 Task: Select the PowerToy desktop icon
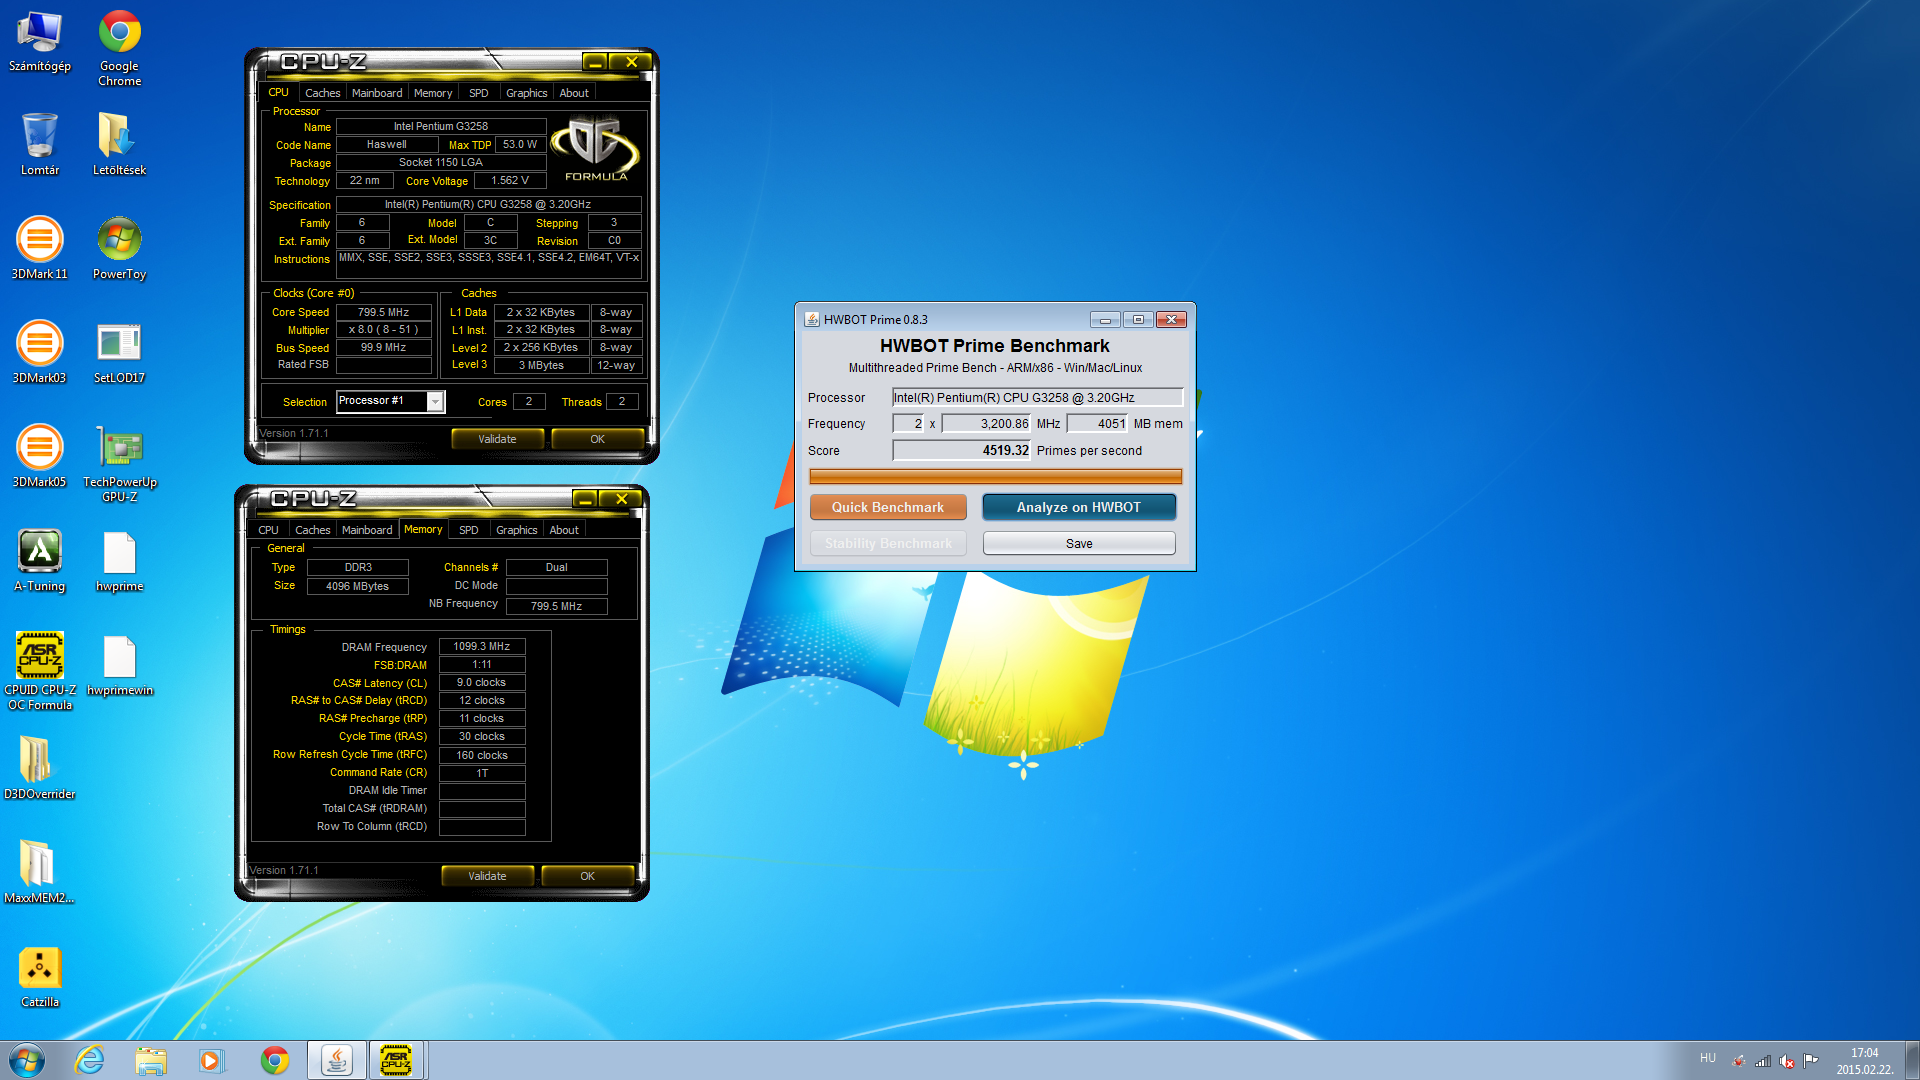(x=120, y=248)
